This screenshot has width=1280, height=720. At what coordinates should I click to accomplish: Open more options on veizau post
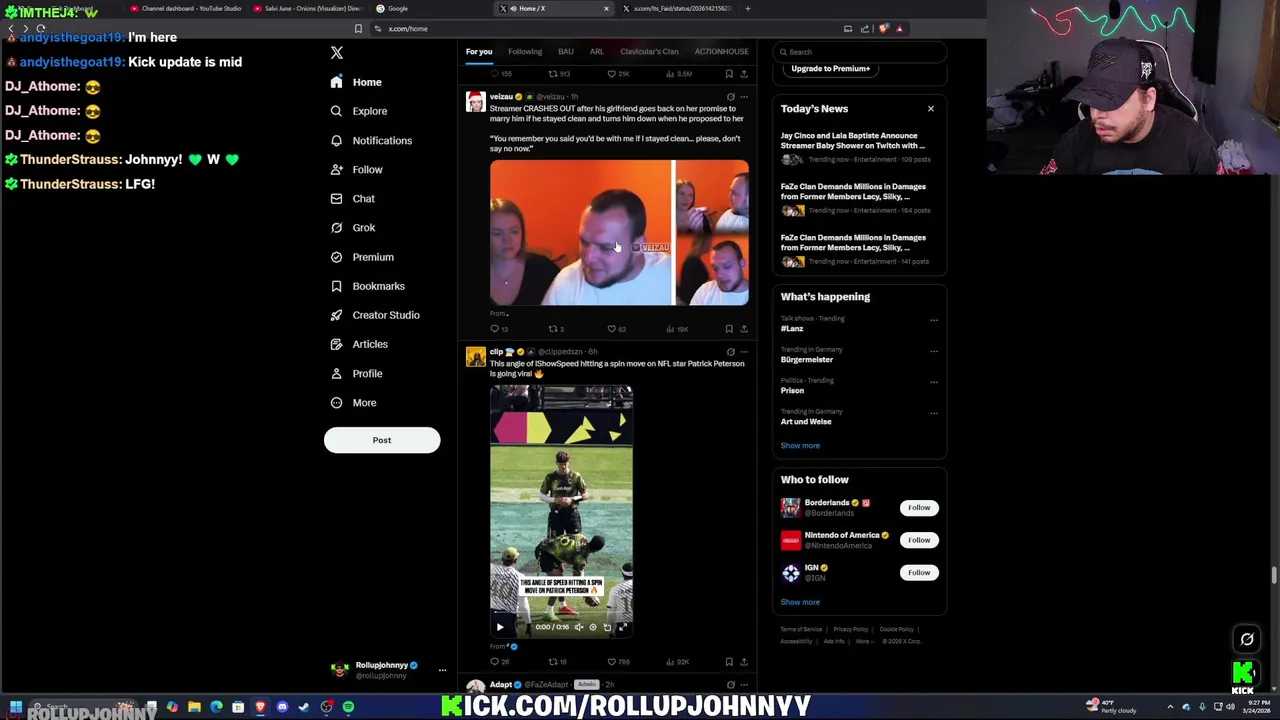pyautogui.click(x=744, y=97)
